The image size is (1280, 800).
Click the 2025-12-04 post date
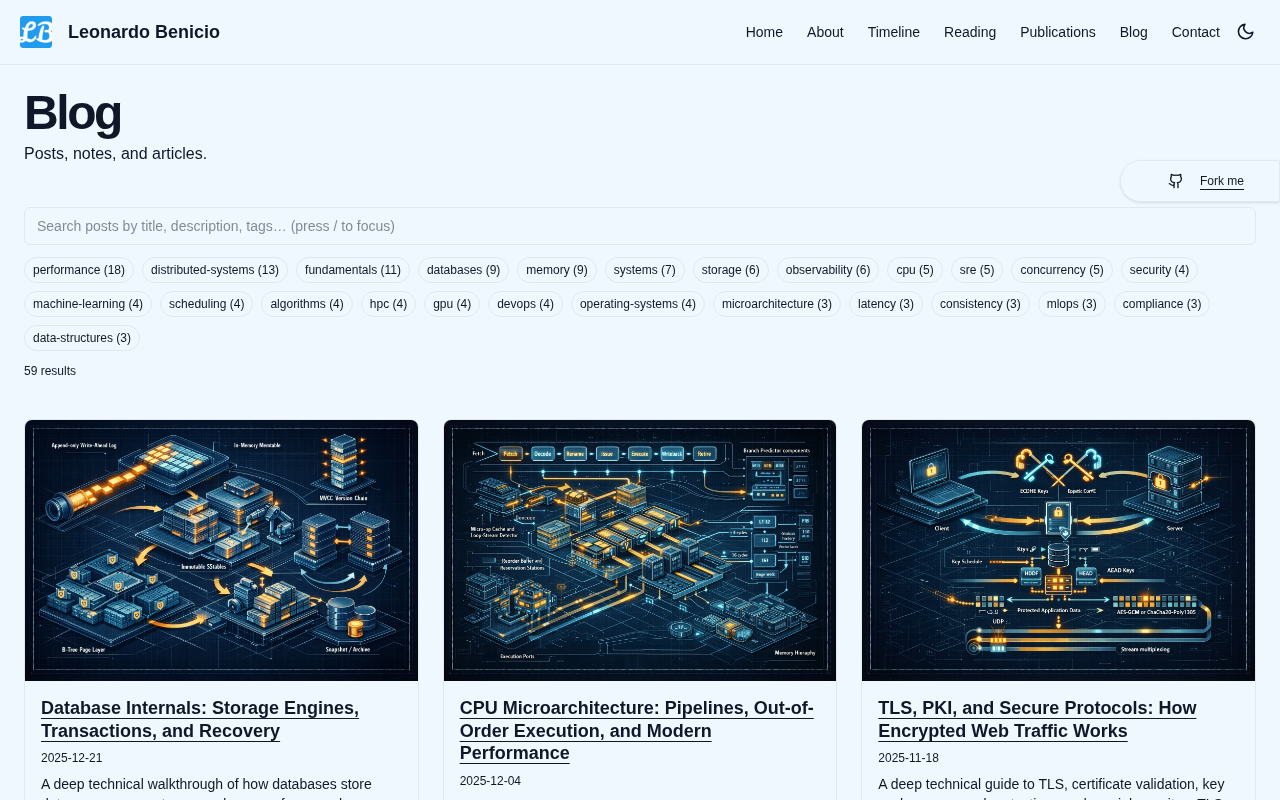pos(490,781)
